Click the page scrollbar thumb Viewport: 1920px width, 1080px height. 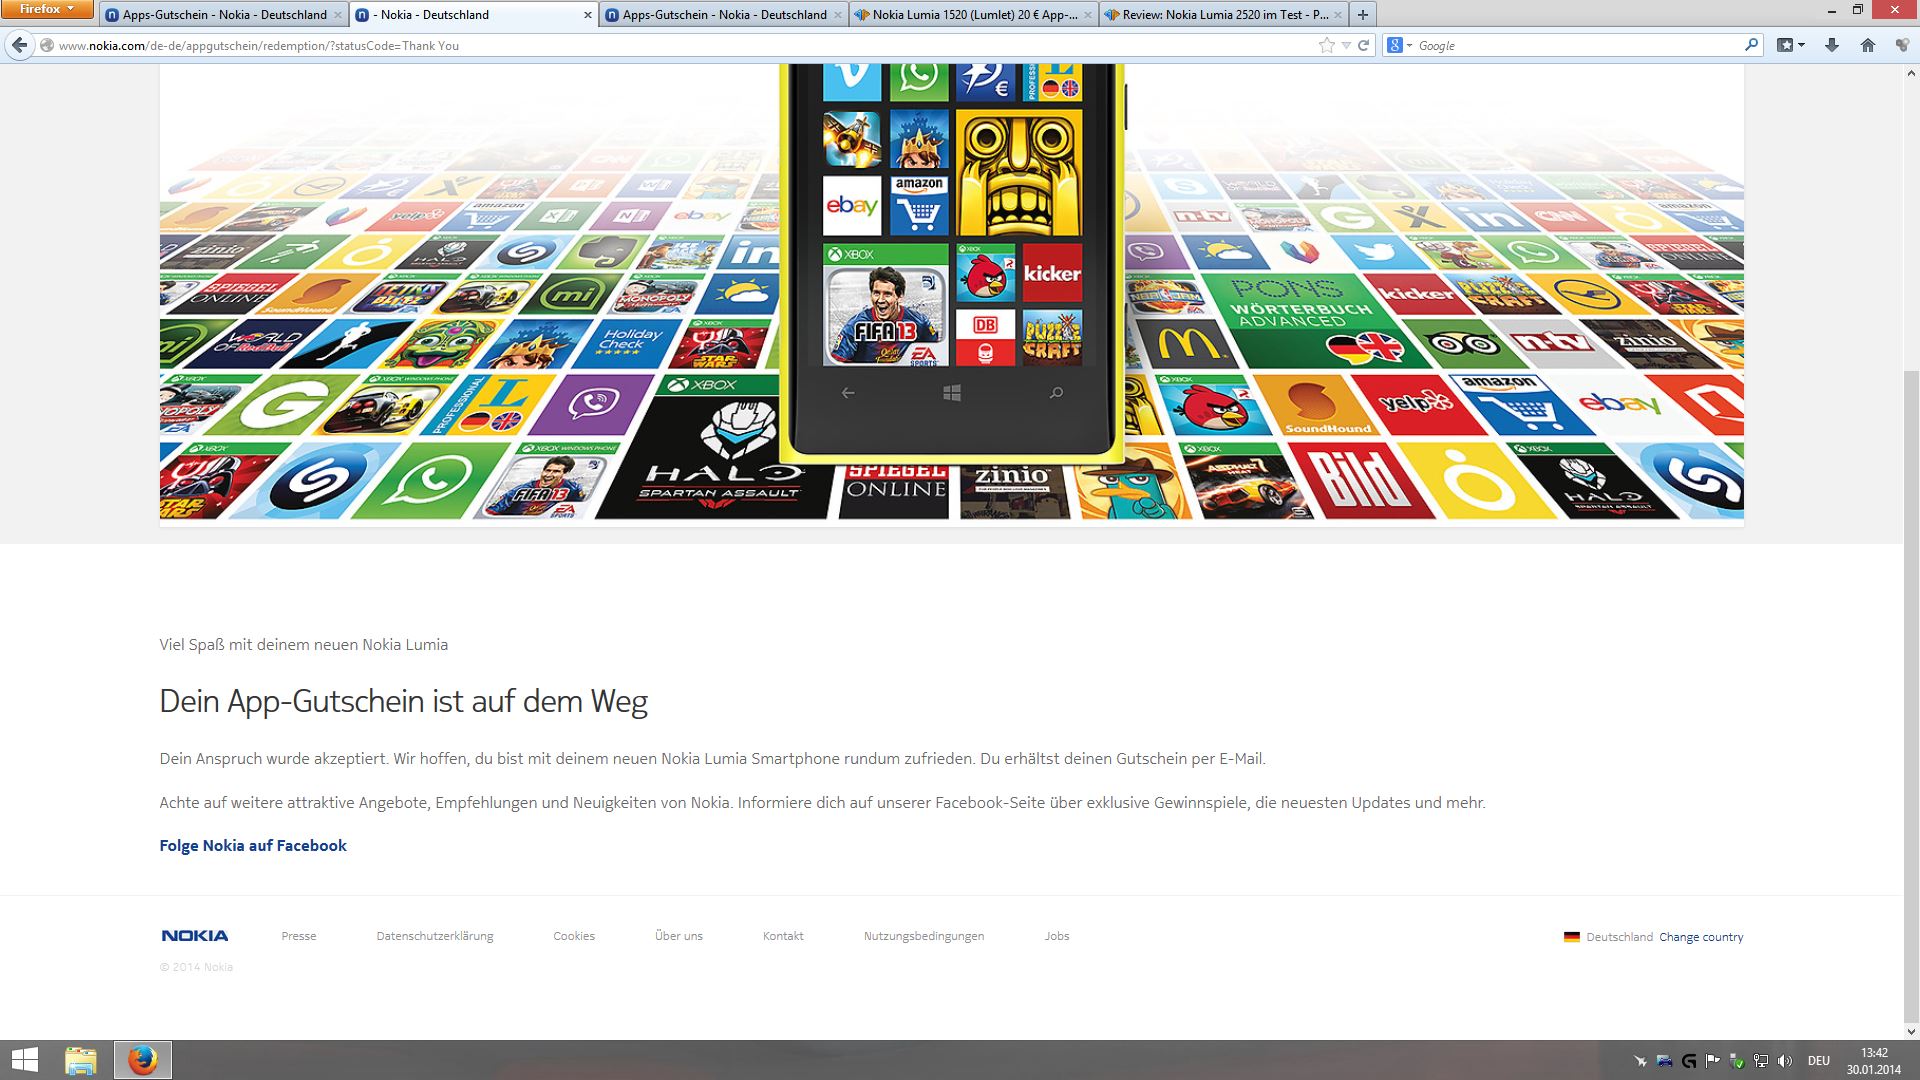(x=1911, y=698)
